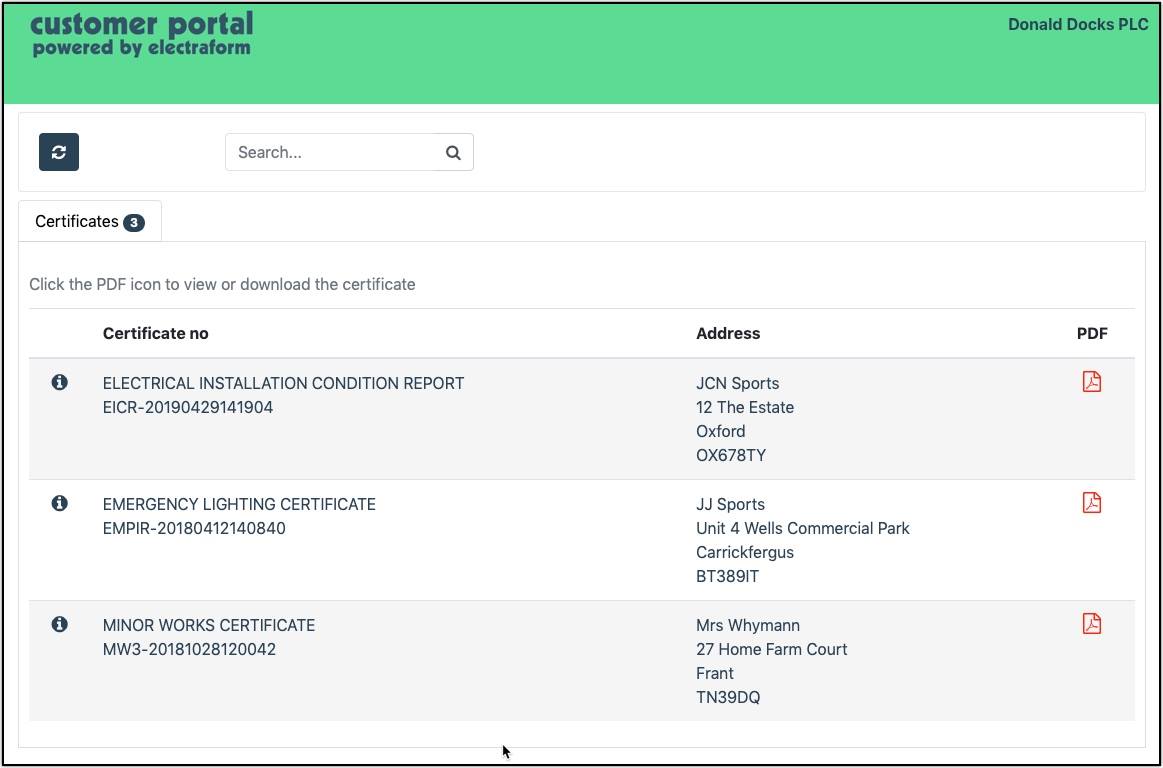
Task: Click town name Frant
Action: (x=715, y=674)
